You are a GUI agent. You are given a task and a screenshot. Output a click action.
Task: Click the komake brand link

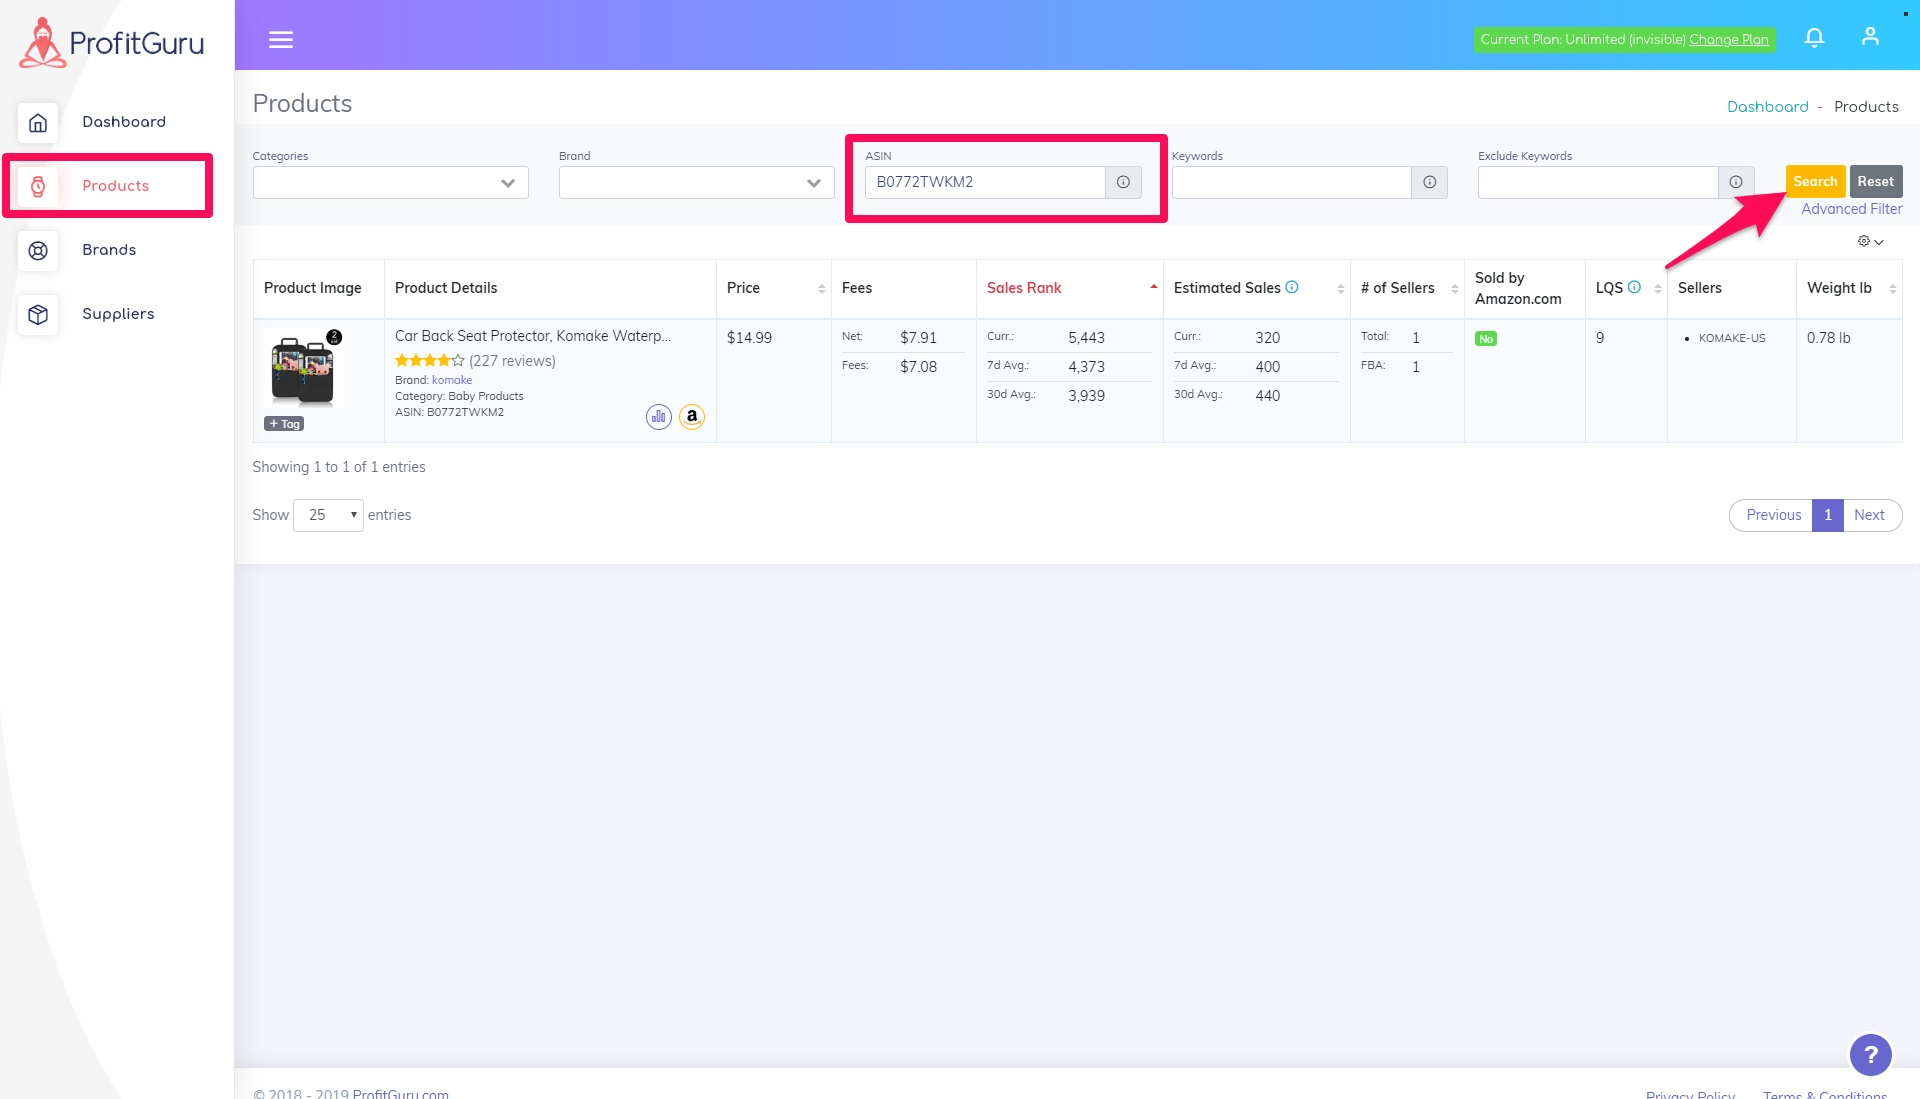pyautogui.click(x=452, y=380)
